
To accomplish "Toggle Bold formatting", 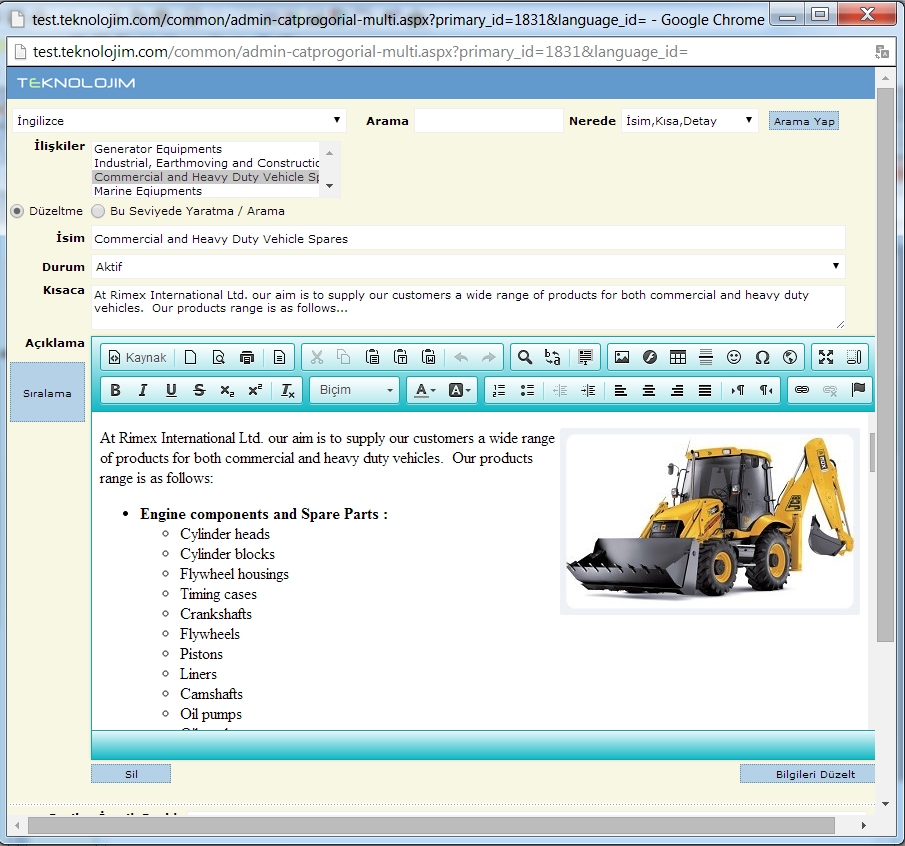I will (x=115, y=390).
